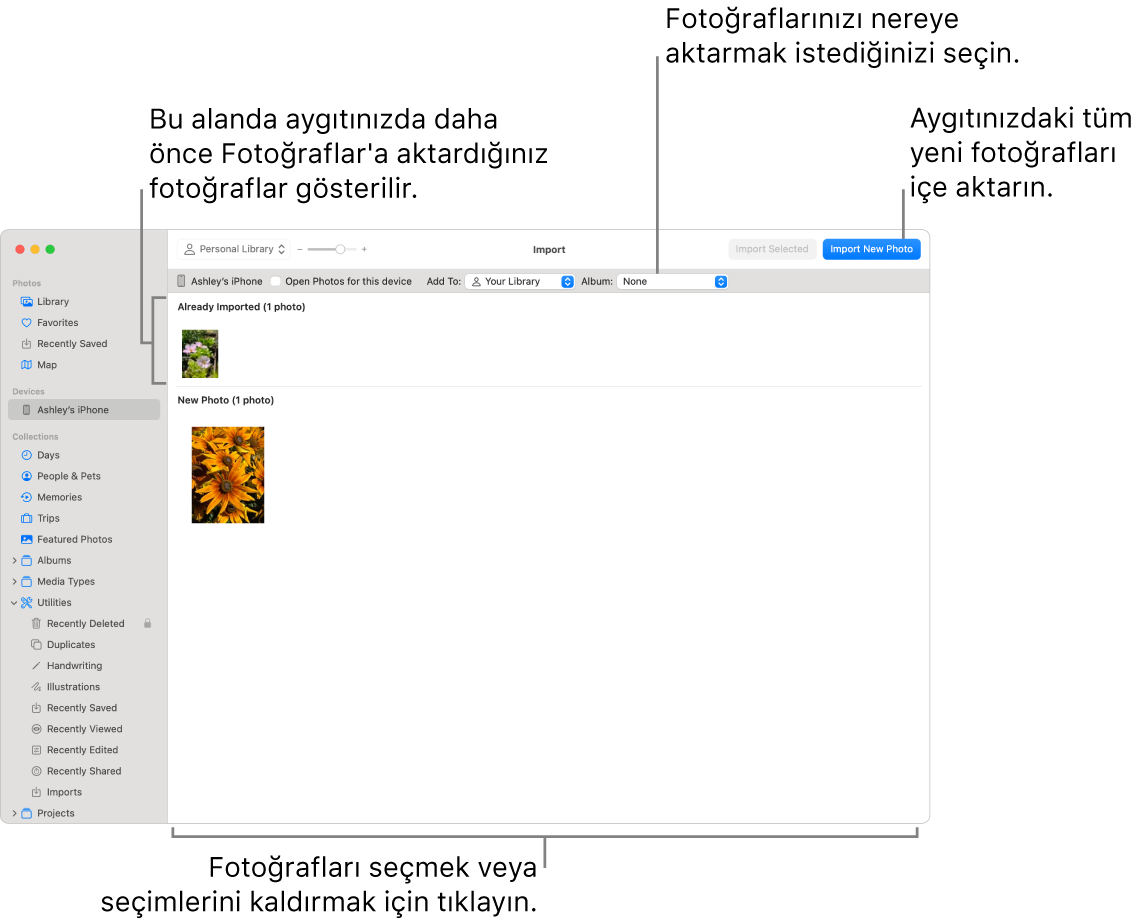The width and height of the screenshot is (1138, 923).
Task: Click the Recently Deleted trash icon
Action: [x=36, y=624]
